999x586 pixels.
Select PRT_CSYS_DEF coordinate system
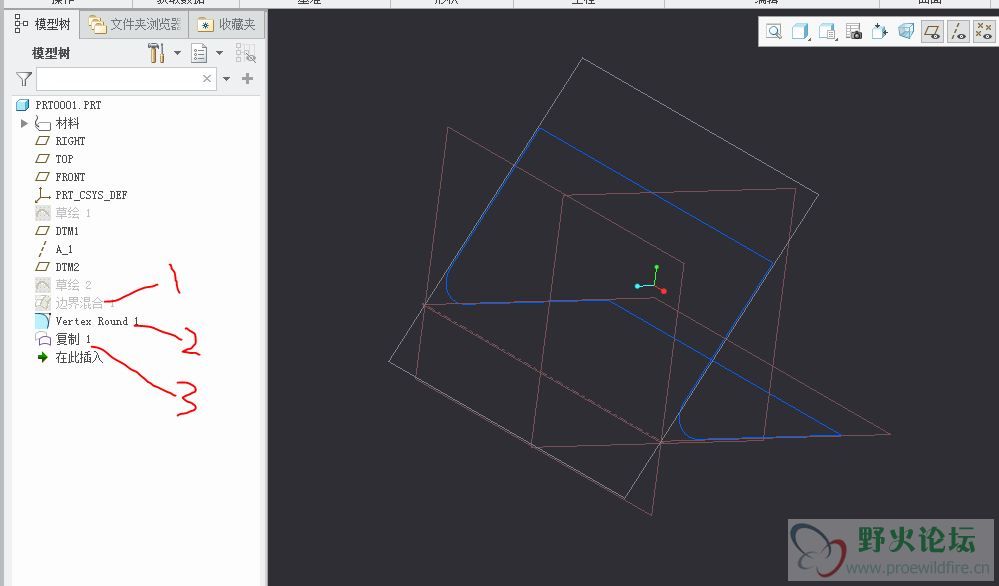coord(91,195)
